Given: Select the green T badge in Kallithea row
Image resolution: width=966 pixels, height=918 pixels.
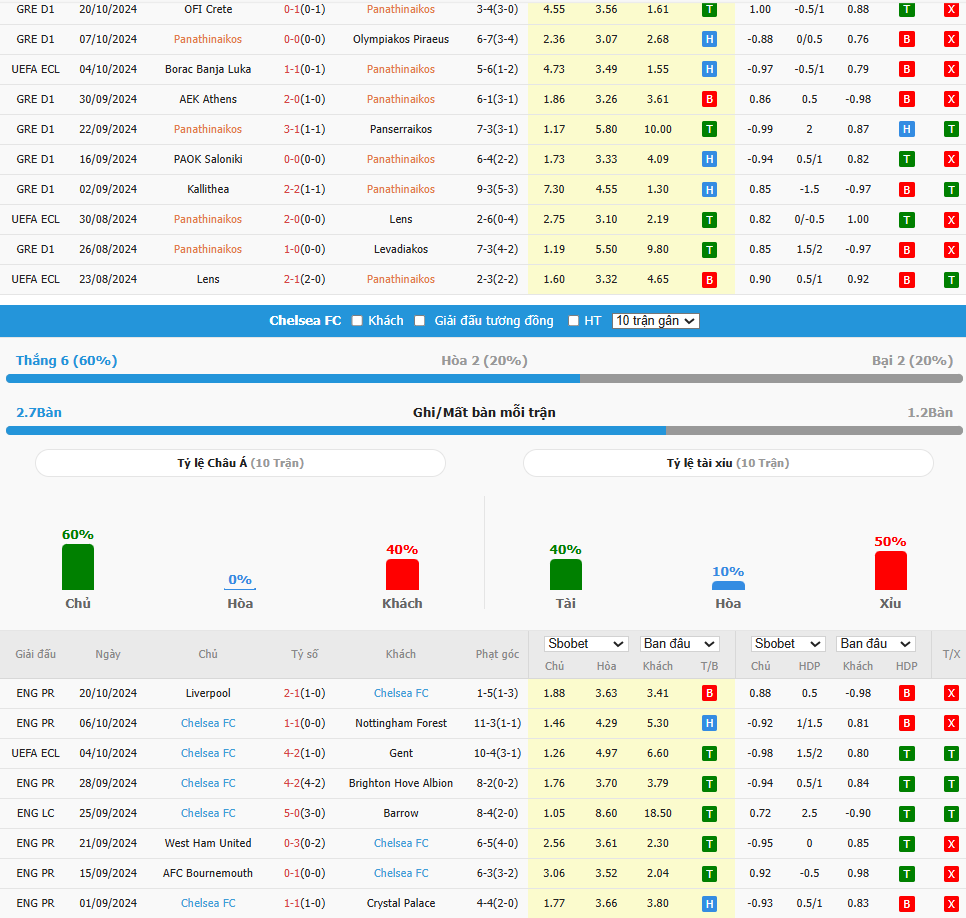Looking at the screenshot, I should [951, 190].
